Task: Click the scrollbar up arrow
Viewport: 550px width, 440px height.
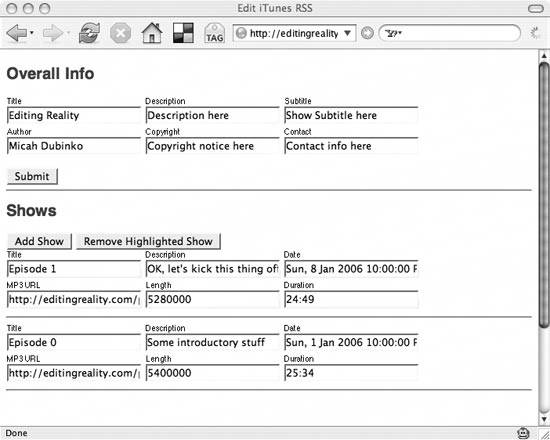Action: pos(544,55)
